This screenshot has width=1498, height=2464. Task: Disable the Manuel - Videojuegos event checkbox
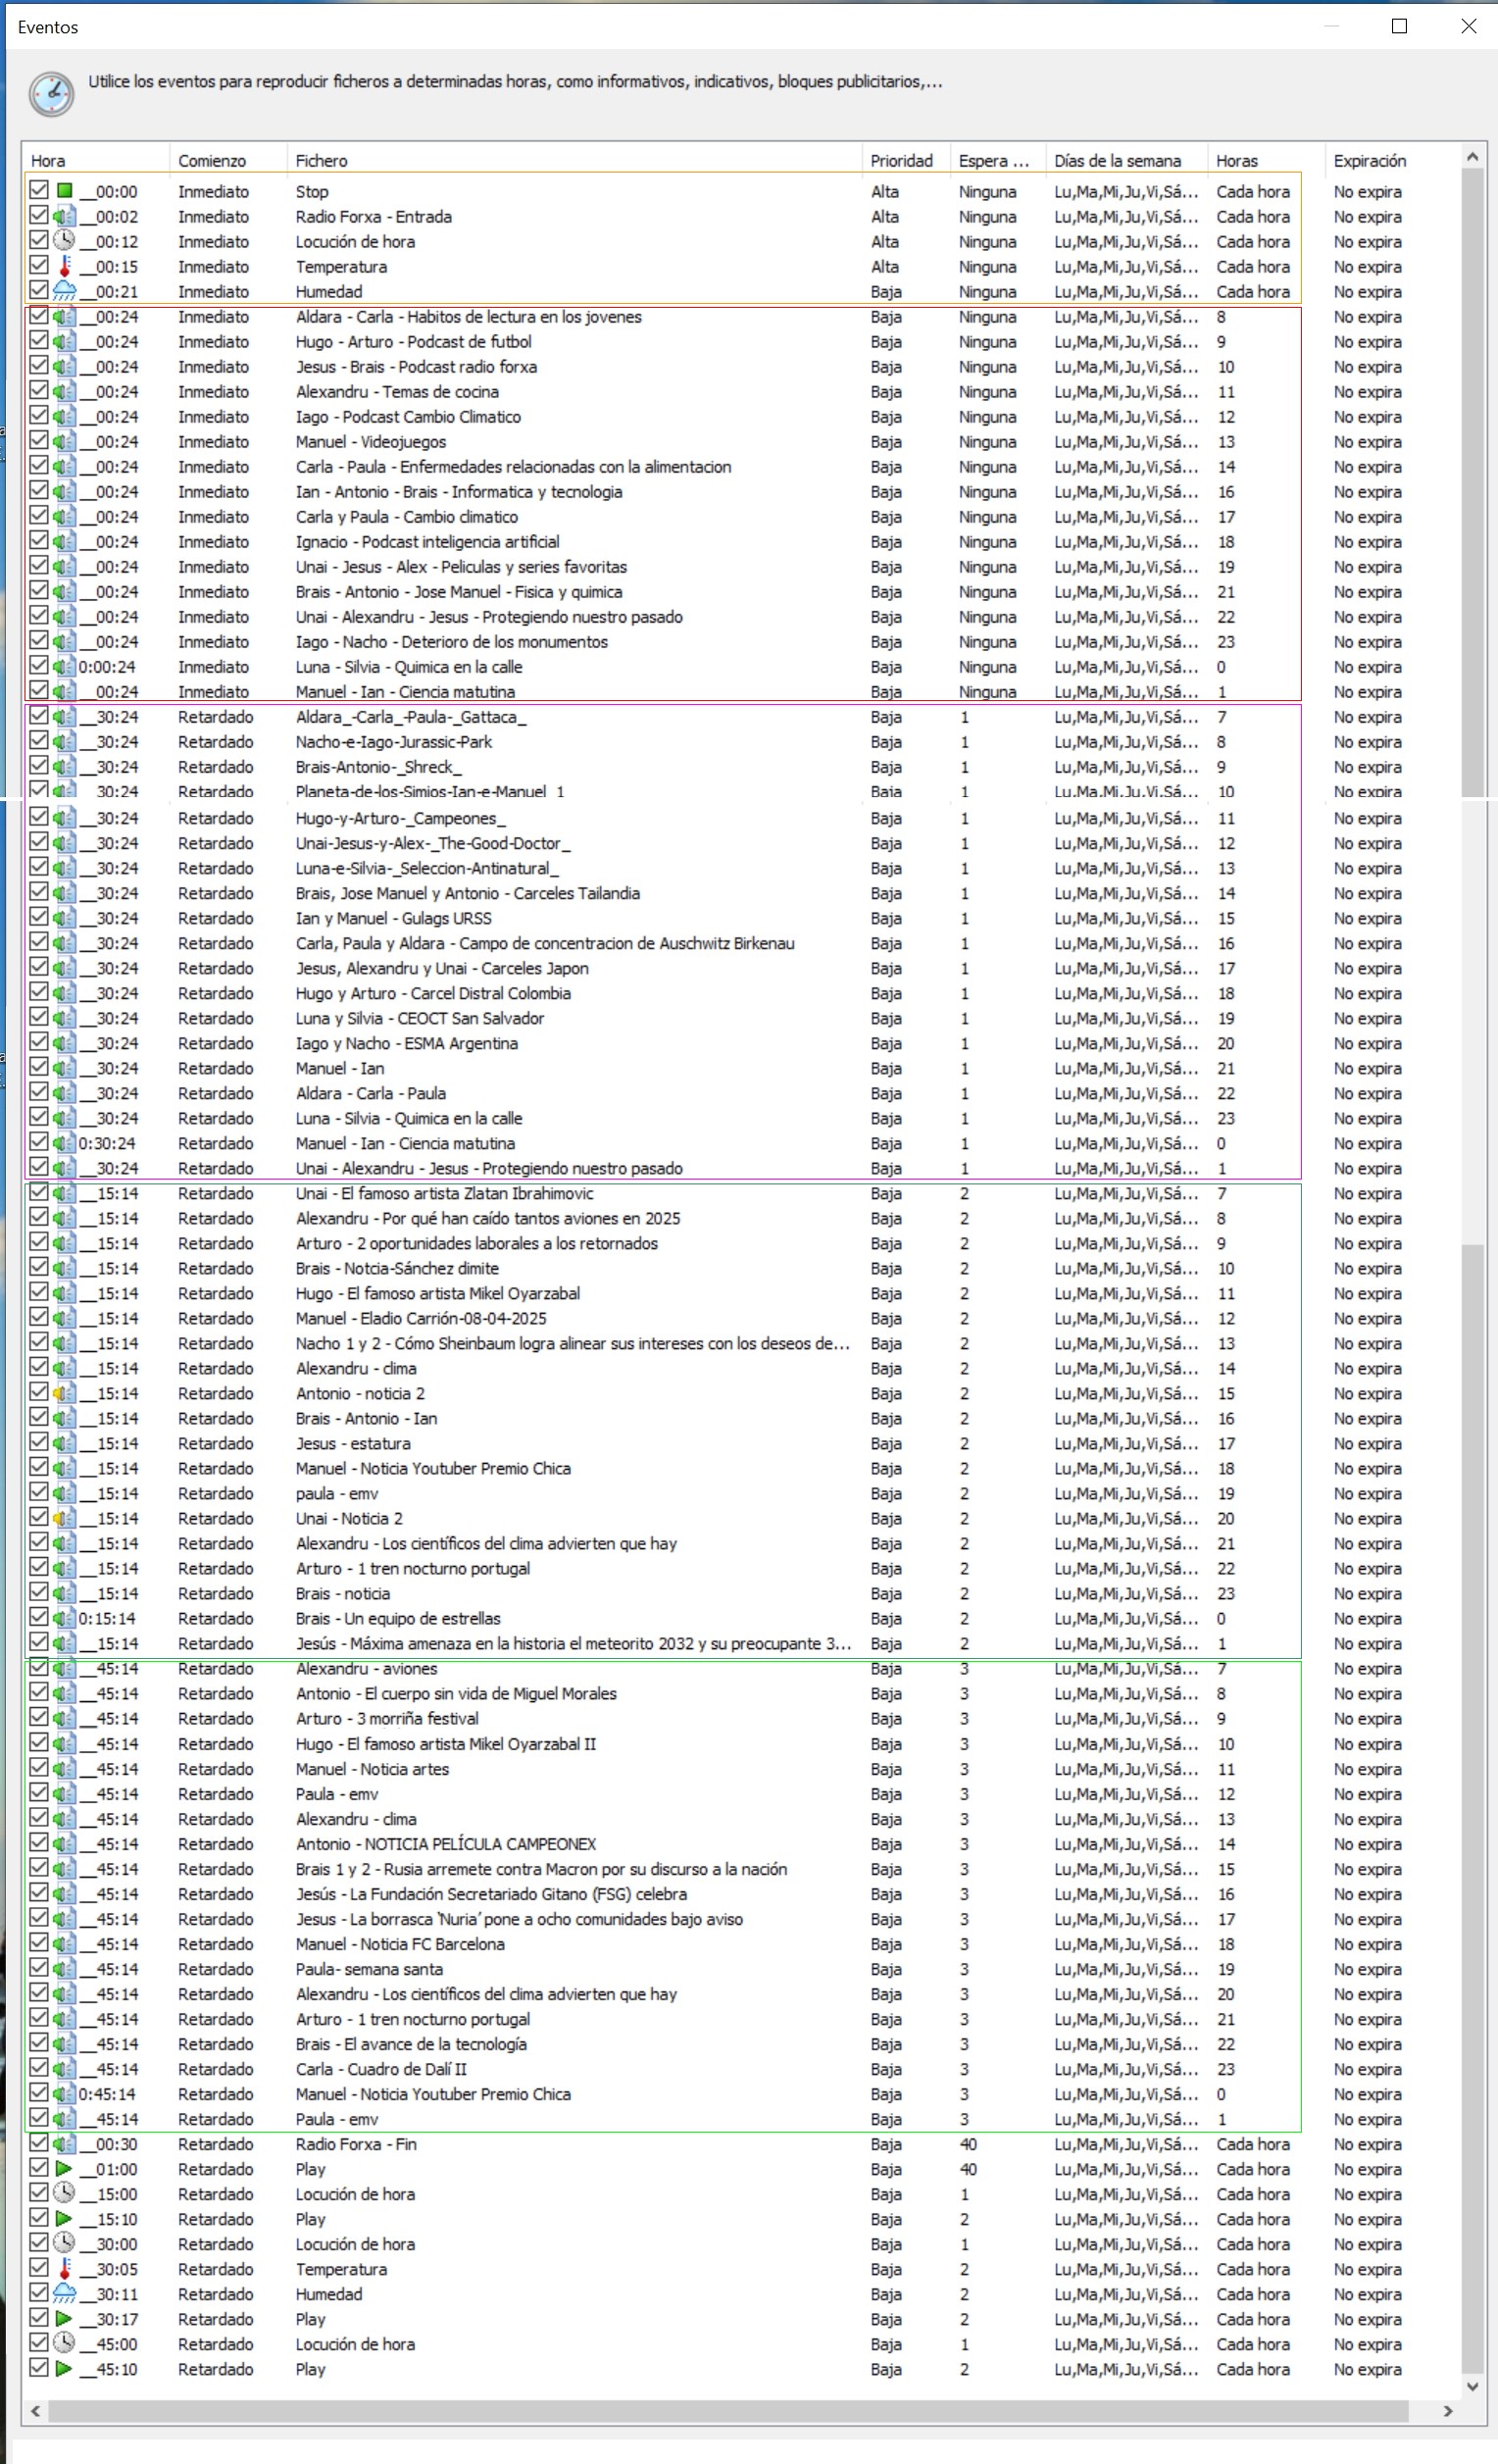pos(39,441)
